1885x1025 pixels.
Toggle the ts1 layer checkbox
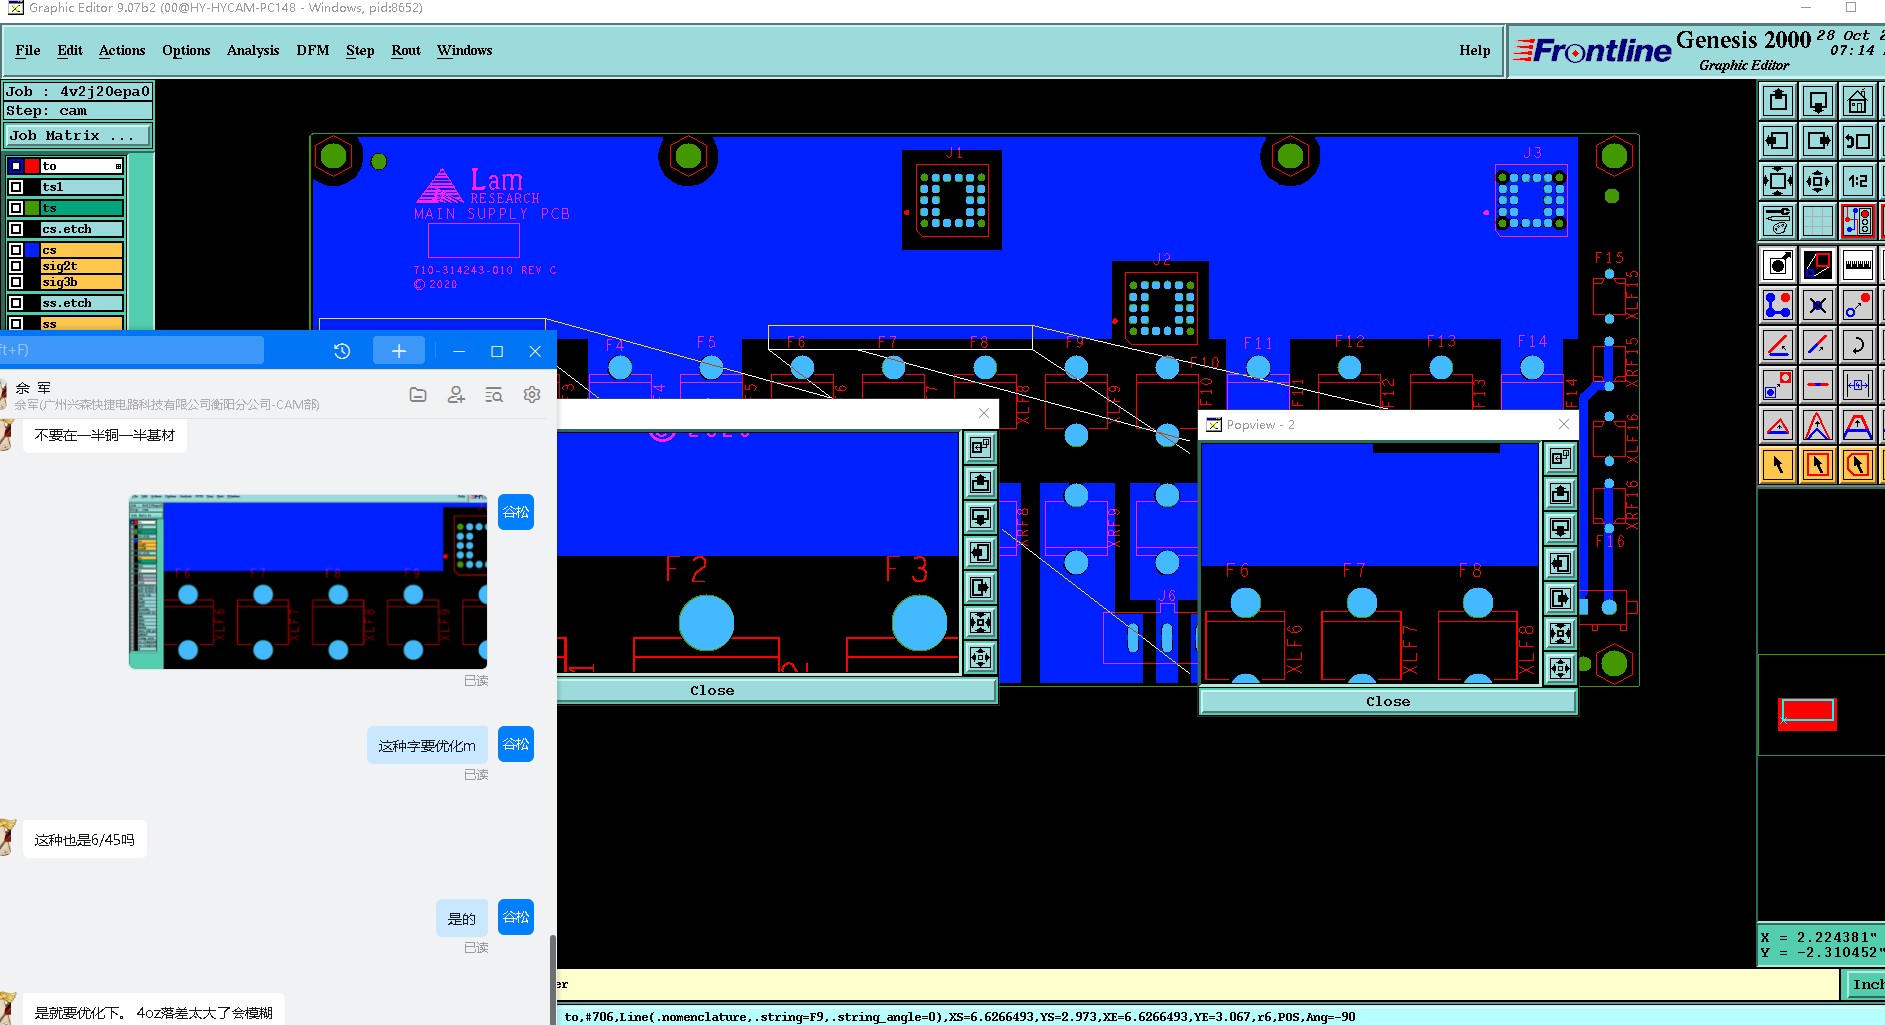click(16, 187)
